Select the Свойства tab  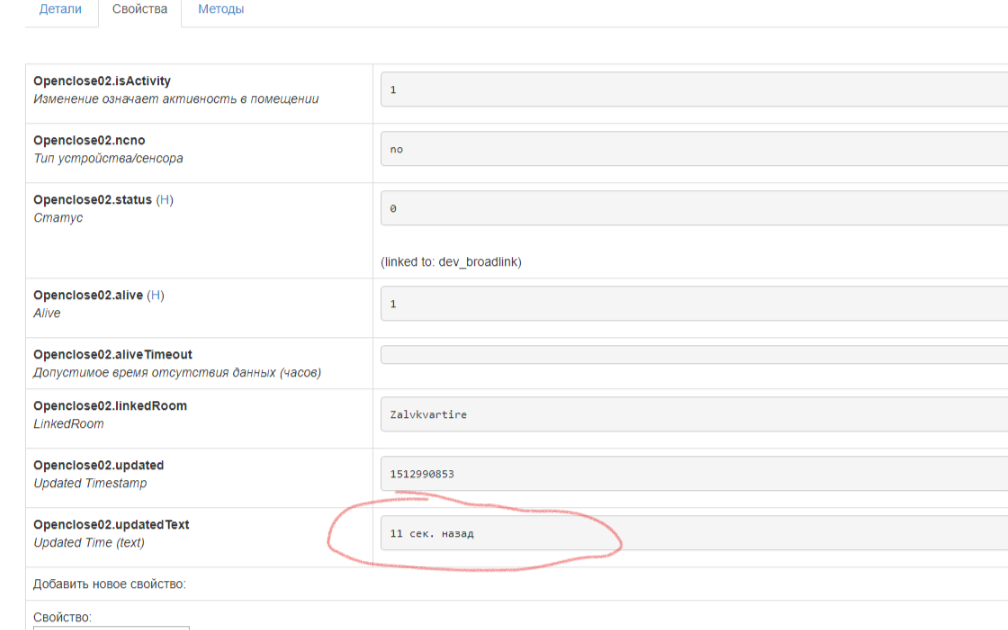coord(140,9)
